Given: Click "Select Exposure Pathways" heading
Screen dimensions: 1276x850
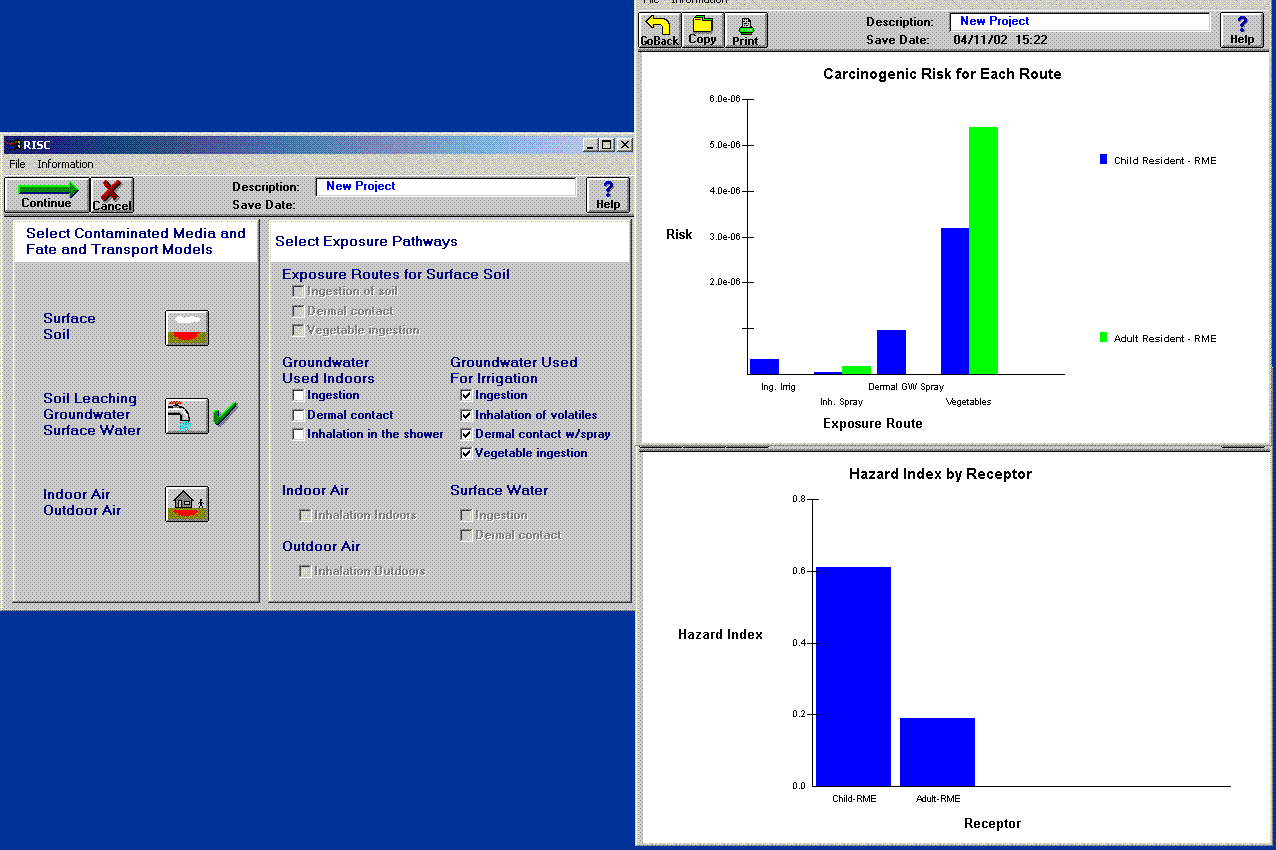Looking at the screenshot, I should point(366,241).
